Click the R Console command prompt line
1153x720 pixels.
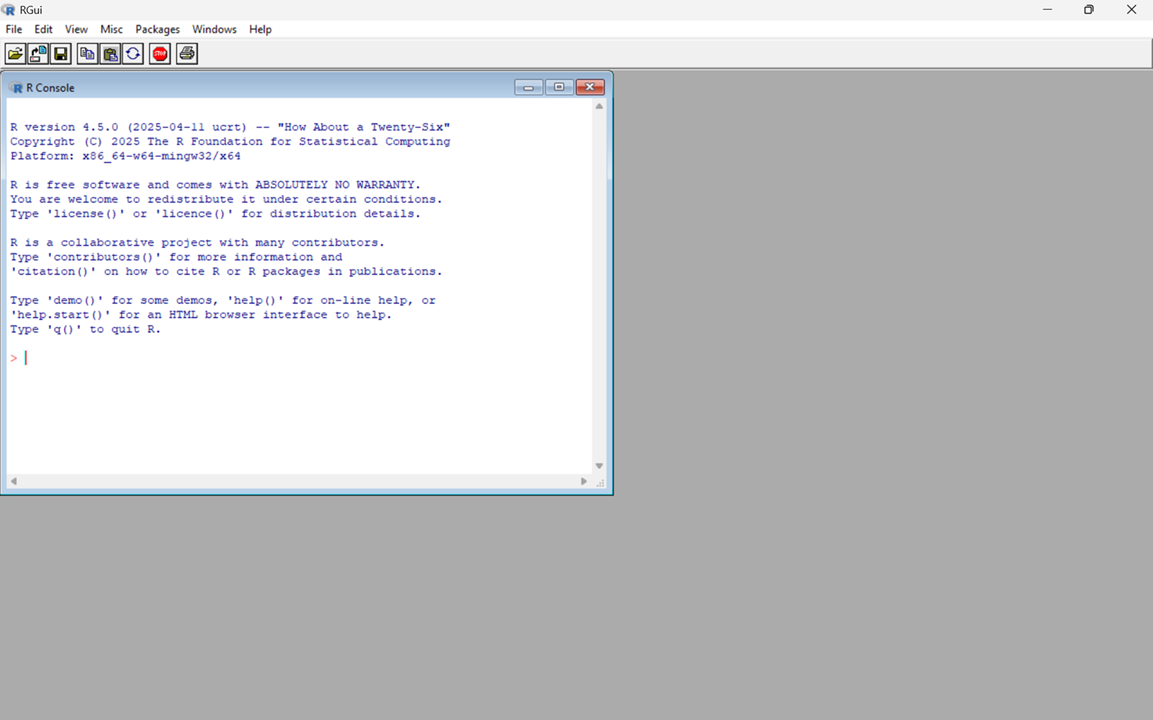(x=300, y=358)
